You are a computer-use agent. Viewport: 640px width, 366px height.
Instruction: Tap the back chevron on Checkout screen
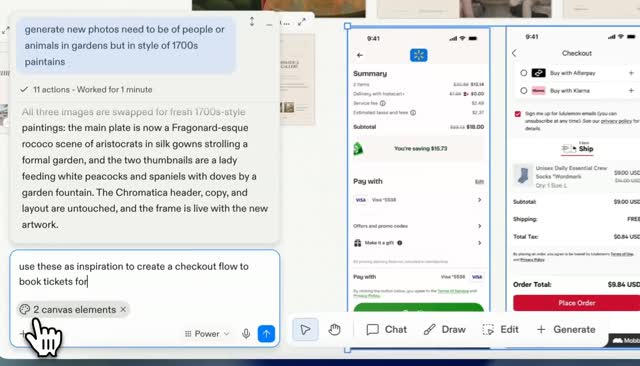[x=514, y=53]
